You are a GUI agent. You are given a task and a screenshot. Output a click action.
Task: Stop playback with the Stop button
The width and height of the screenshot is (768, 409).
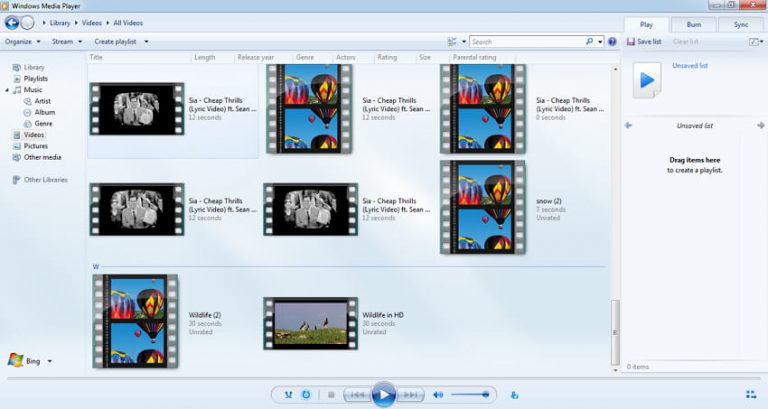(331, 395)
